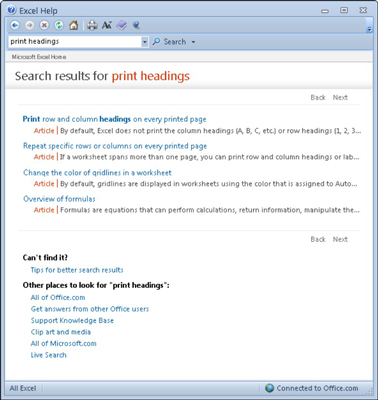Open the 'All of Microsoft.com' link
Image resolution: width=378 pixels, height=400 pixels.
pyautogui.click(x=64, y=343)
